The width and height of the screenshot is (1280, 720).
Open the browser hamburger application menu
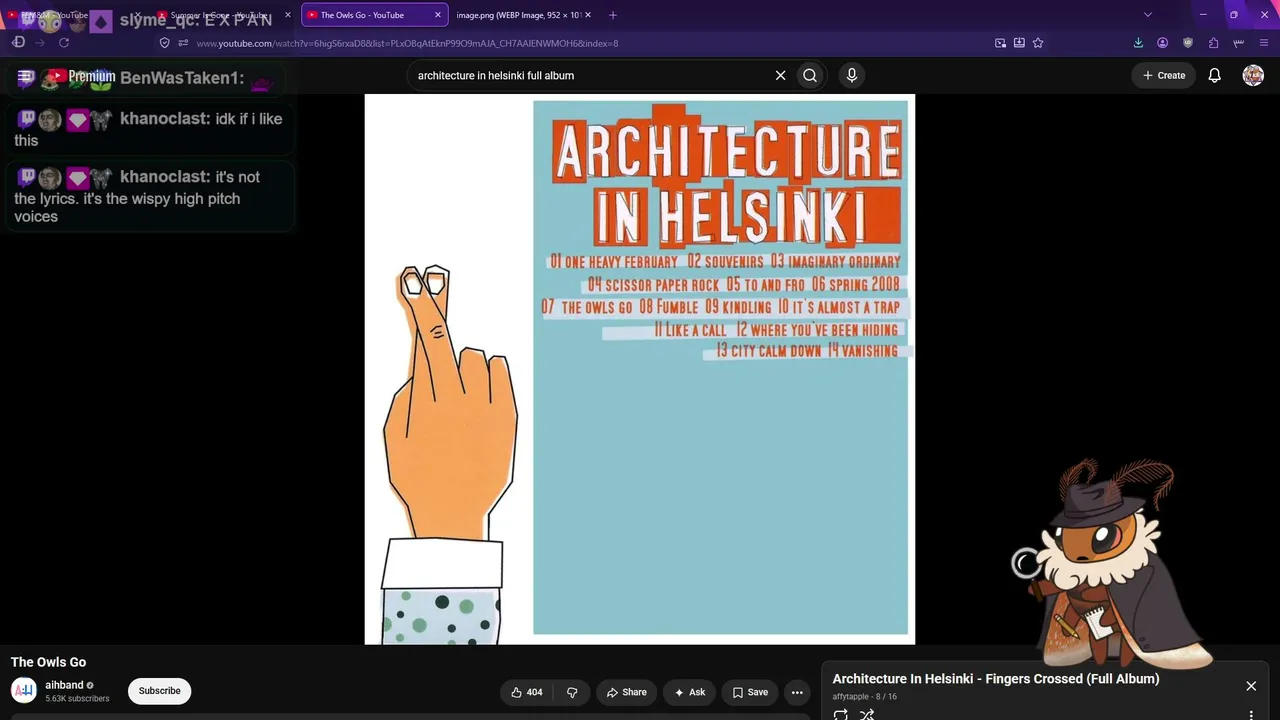(1263, 43)
